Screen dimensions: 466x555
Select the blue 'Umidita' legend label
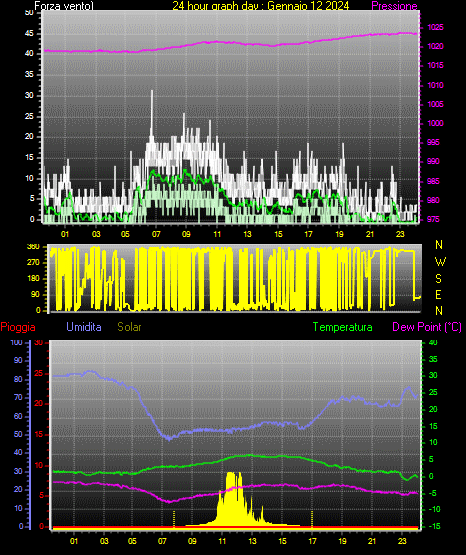pos(84,327)
